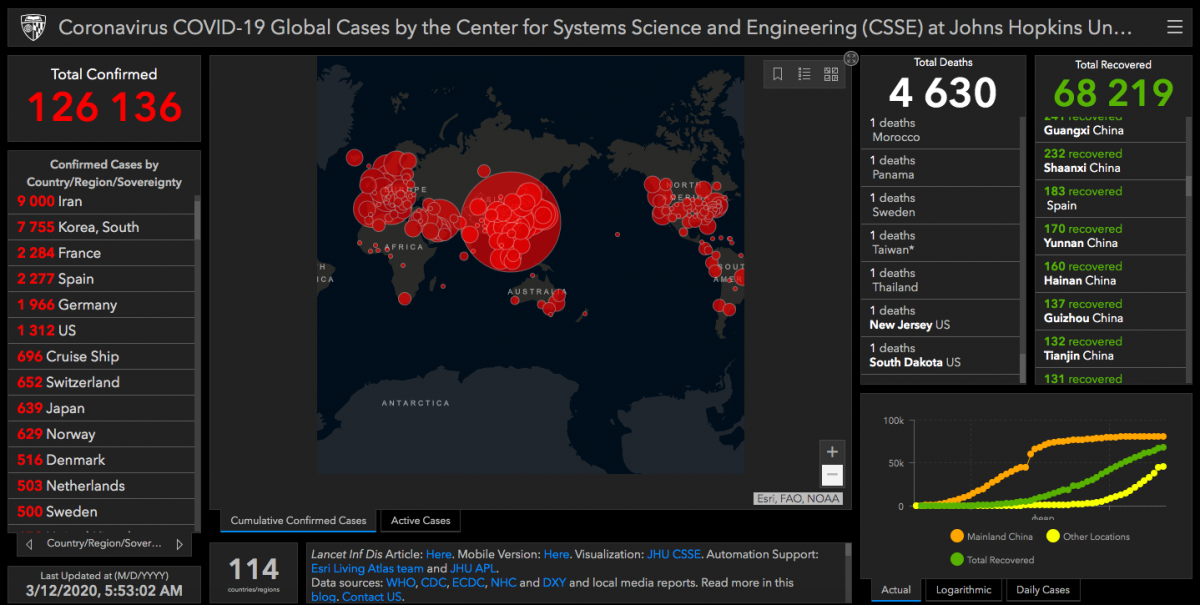Open the DXY data source link
This screenshot has width=1200, height=605.
coord(554,582)
